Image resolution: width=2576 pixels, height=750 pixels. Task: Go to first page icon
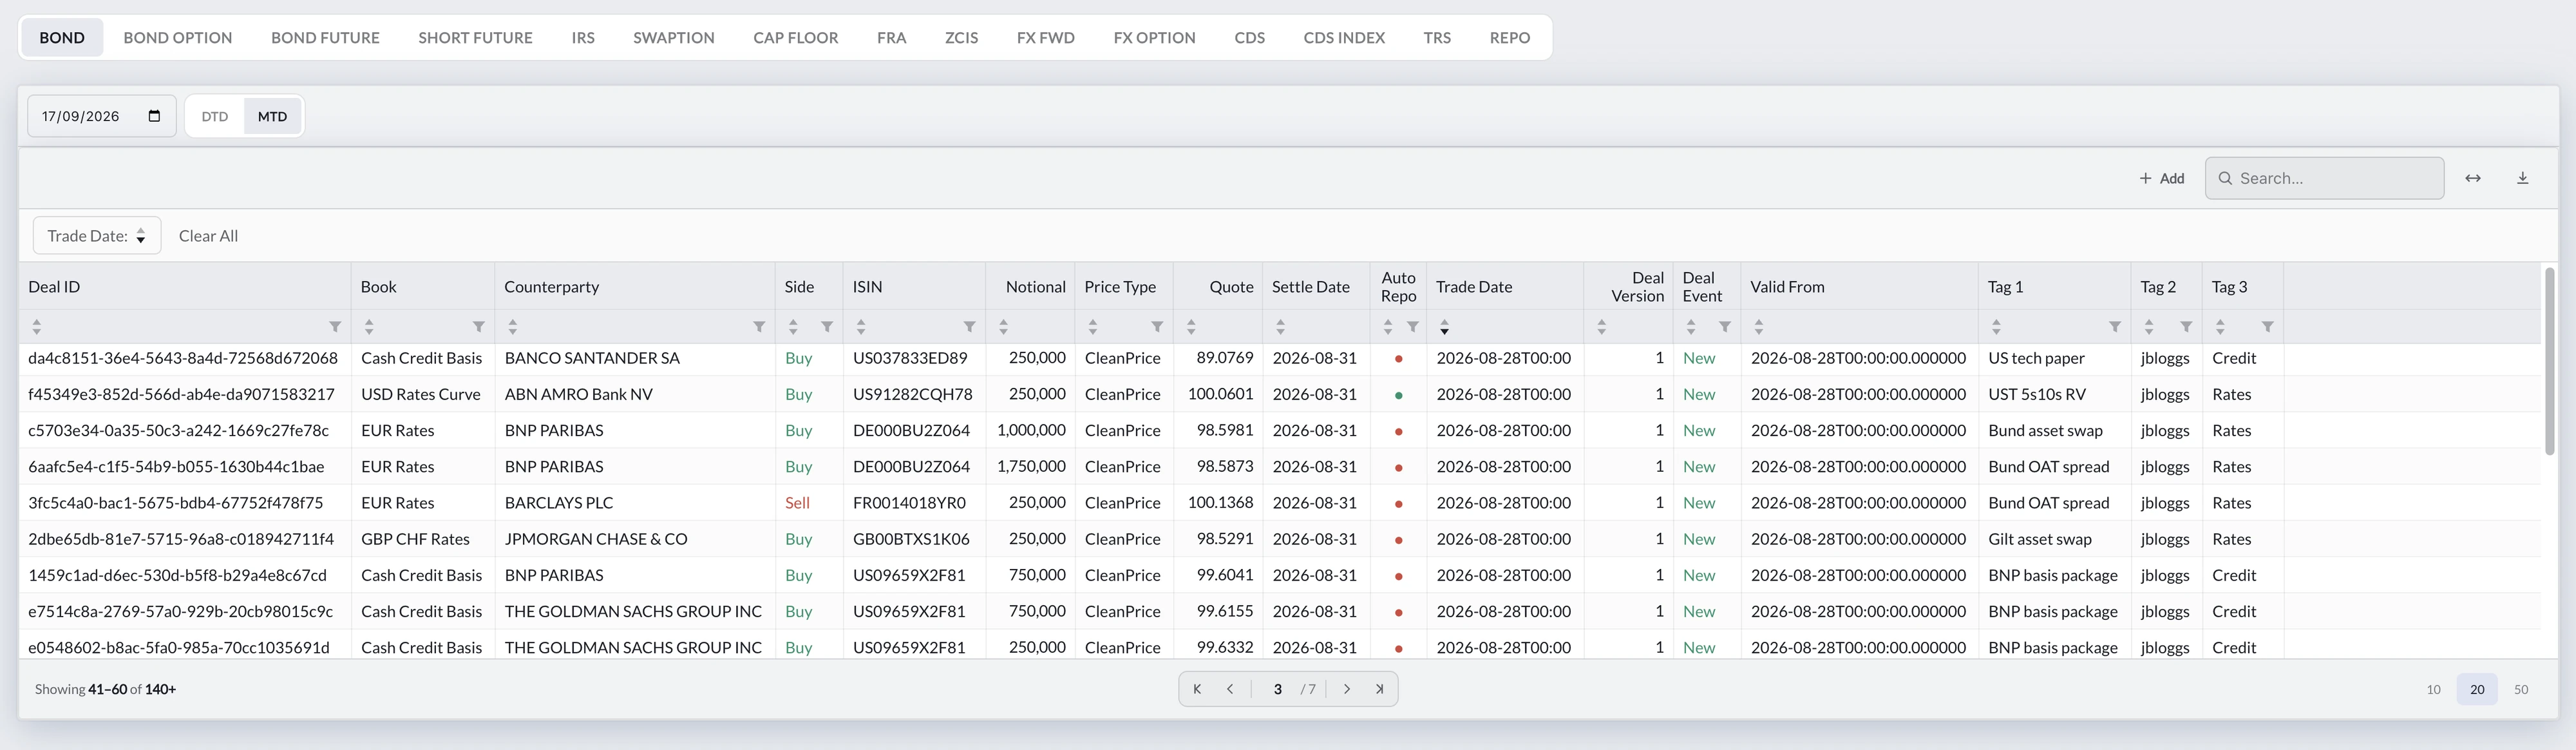point(1197,689)
